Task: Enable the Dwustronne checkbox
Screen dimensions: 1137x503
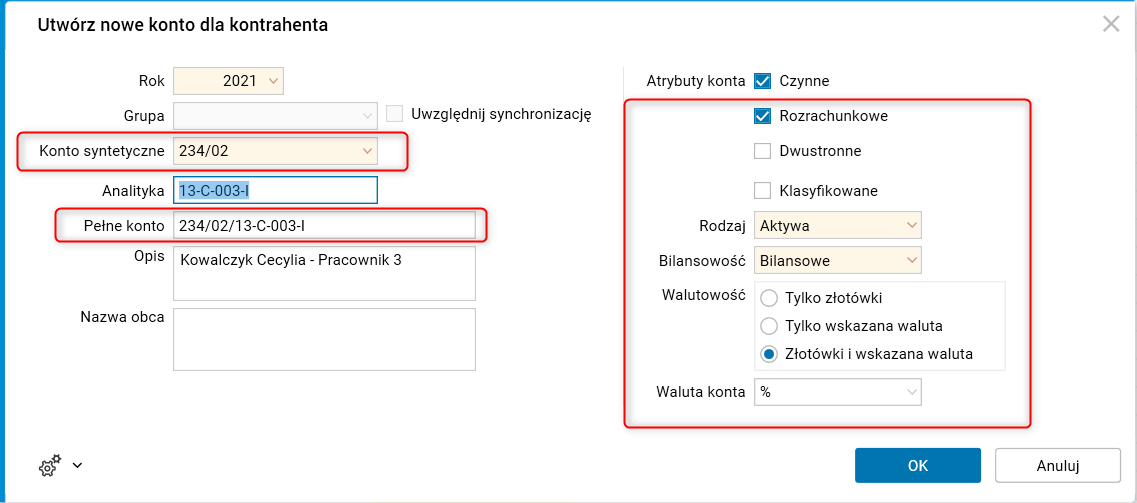Action: tap(763, 152)
